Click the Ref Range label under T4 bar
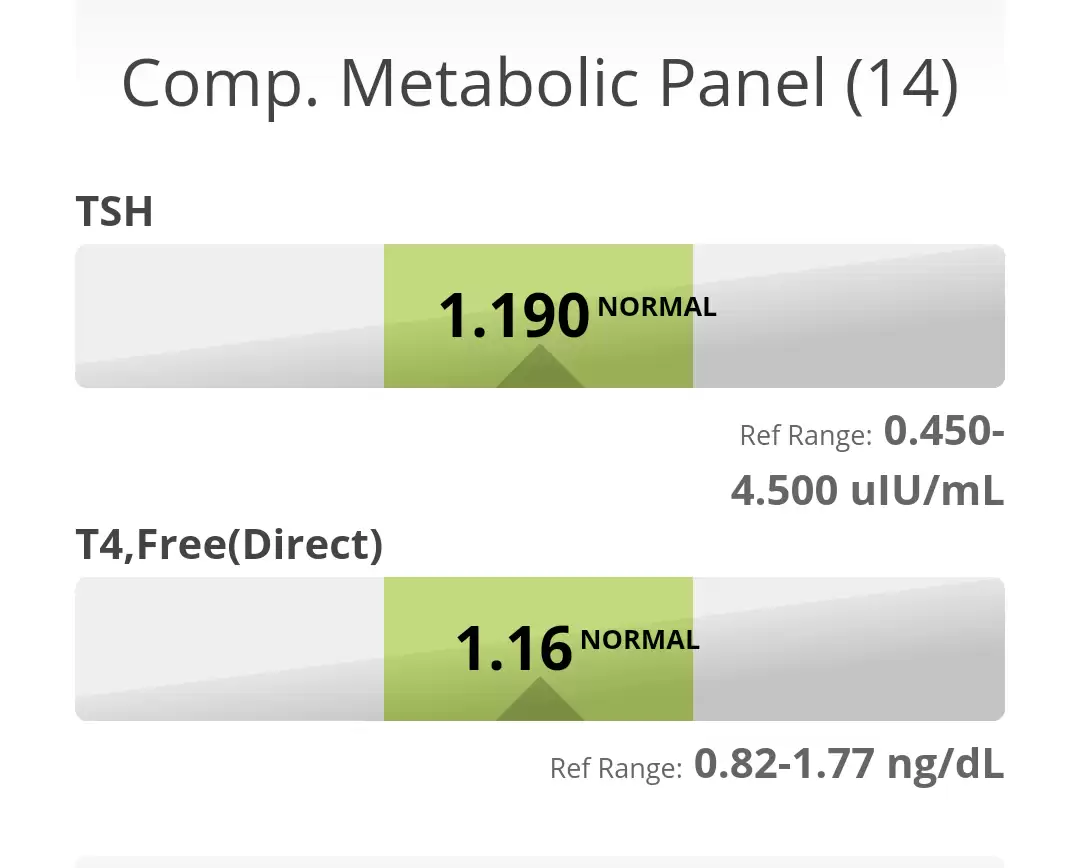Image resolution: width=1080 pixels, height=868 pixels. 616,769
